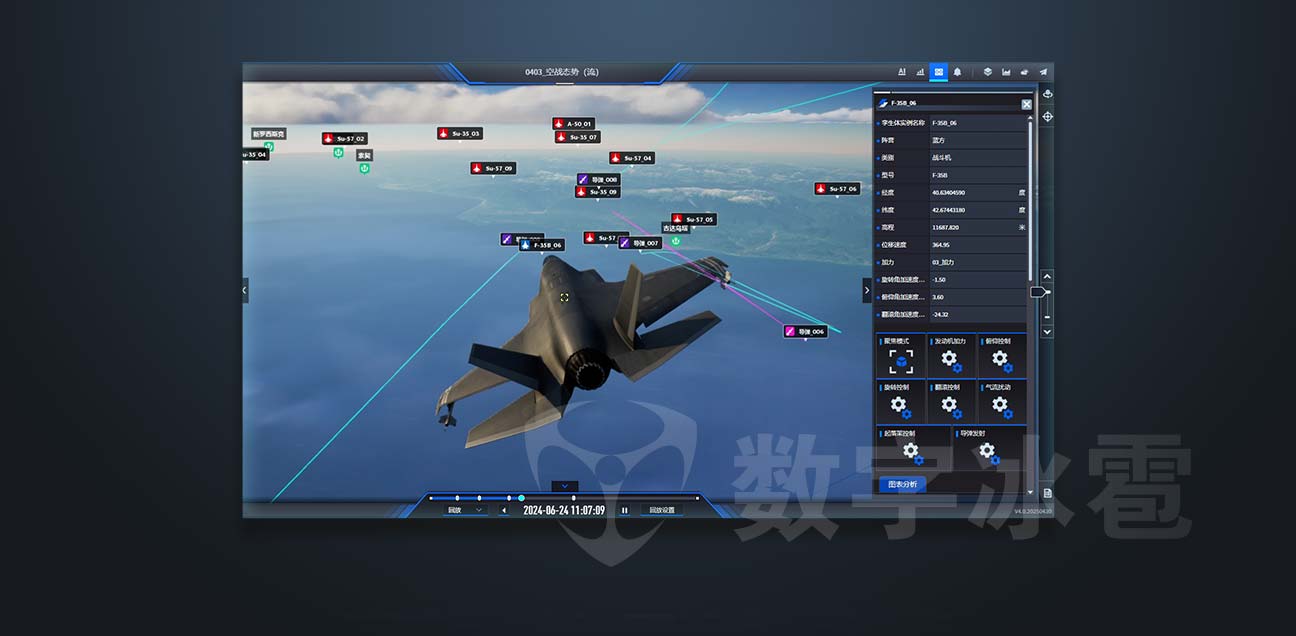
Task: Open the 旋转控制 rotation control tile
Action: [900, 402]
